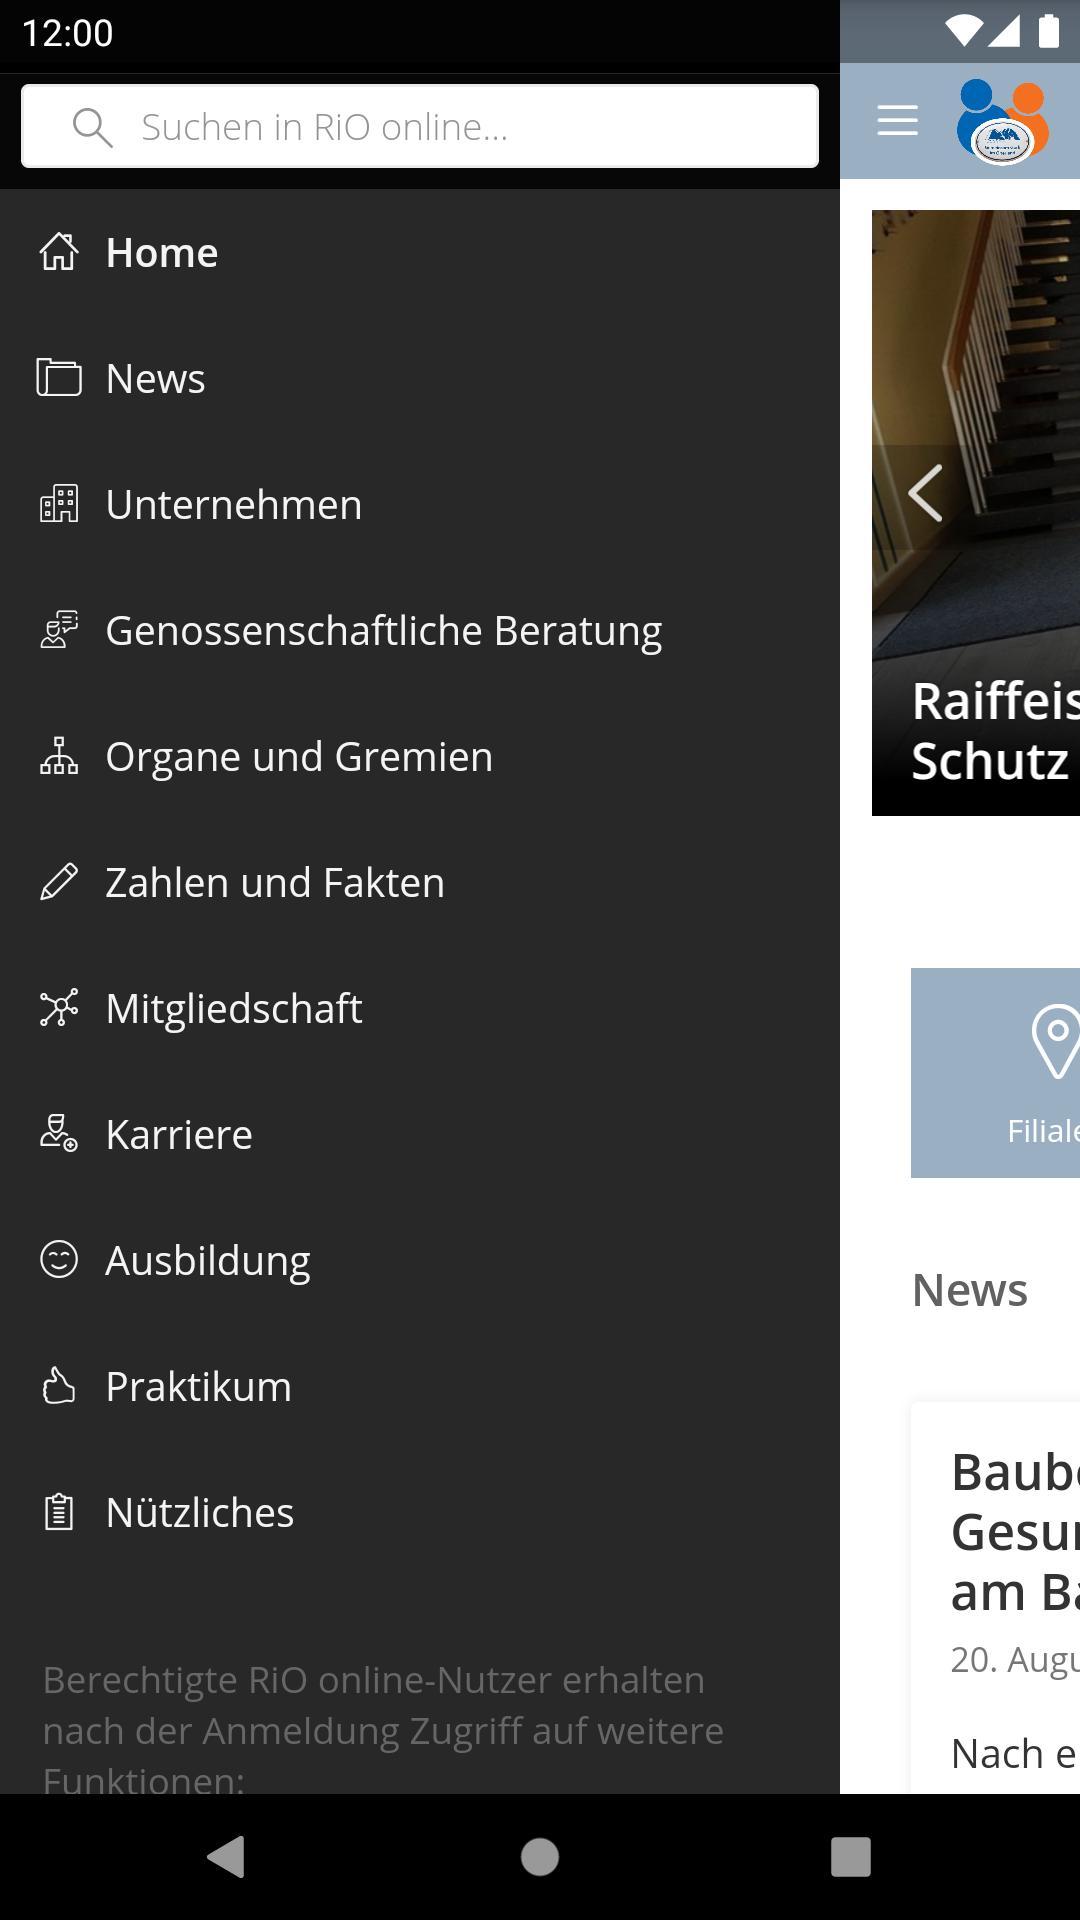Select Karriere in the navigation drawer
This screenshot has height=1920, width=1080.
click(179, 1135)
